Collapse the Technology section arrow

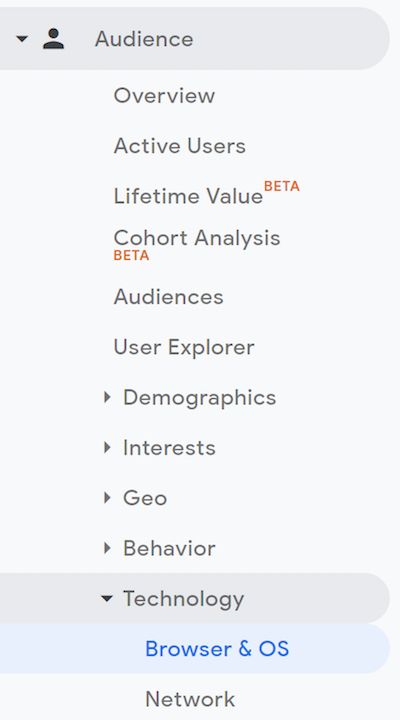107,598
